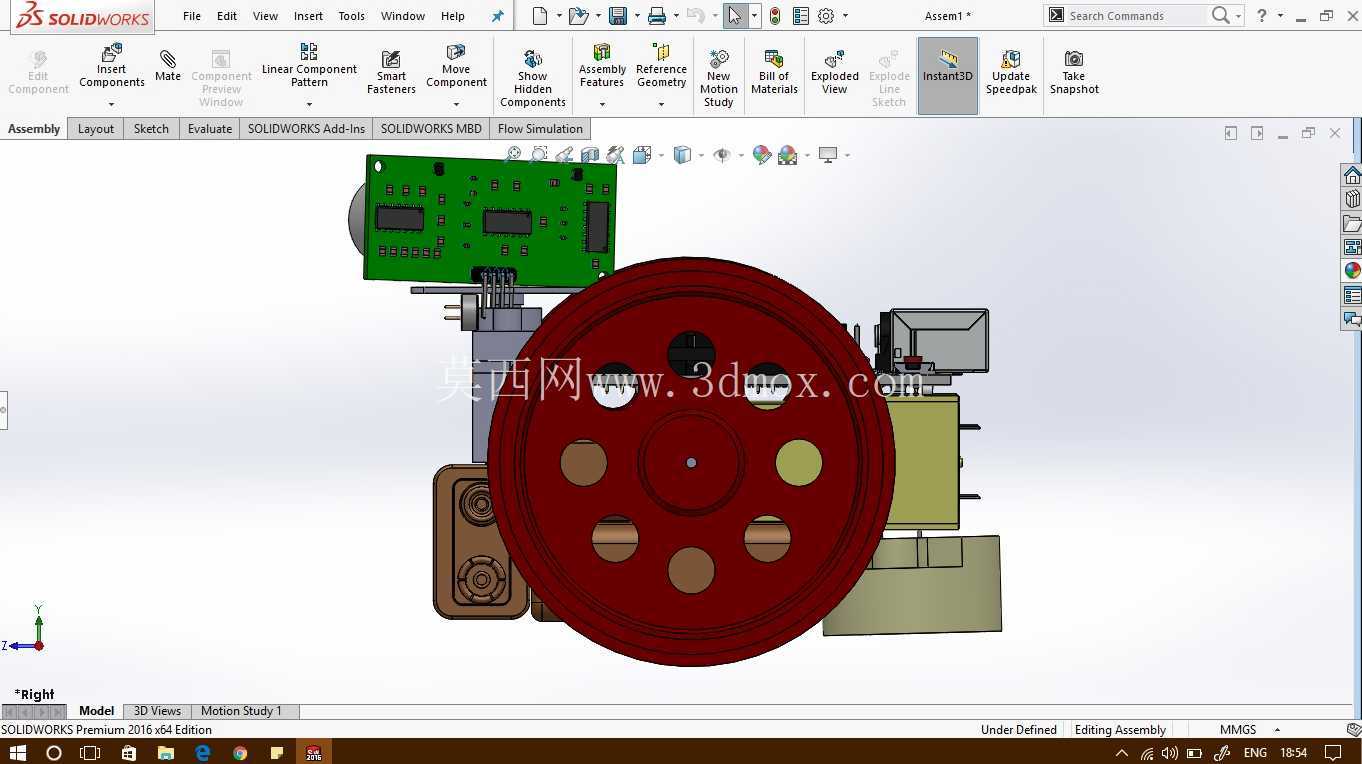Click Show Hidden Components

[x=533, y=77]
